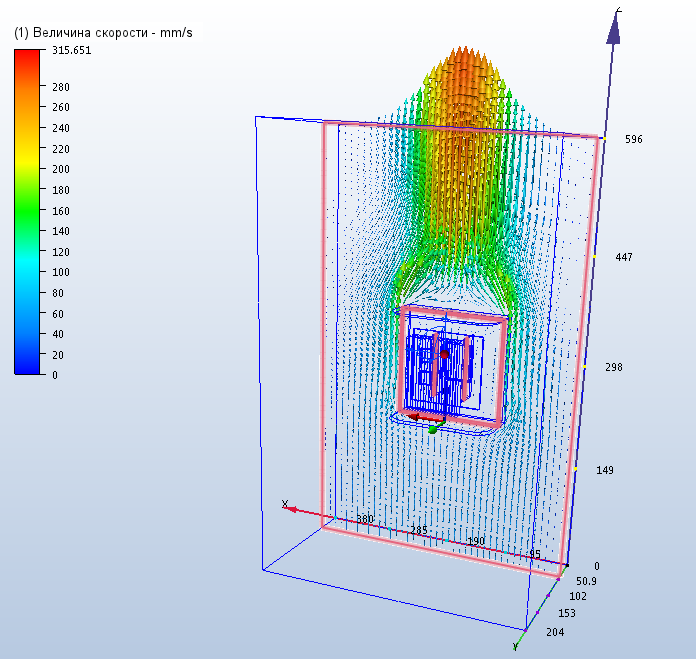Viewport: 696px width, 659px height.
Task: Click the red X-axis arrowhead near the X label
Action: 292,509
